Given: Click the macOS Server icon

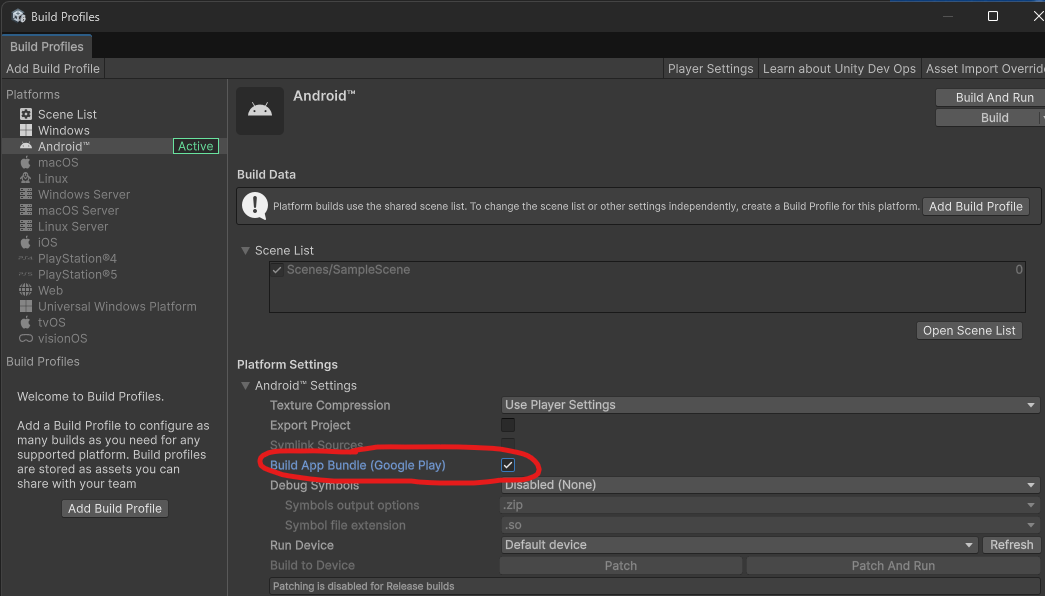Looking at the screenshot, I should pyautogui.click(x=26, y=210).
